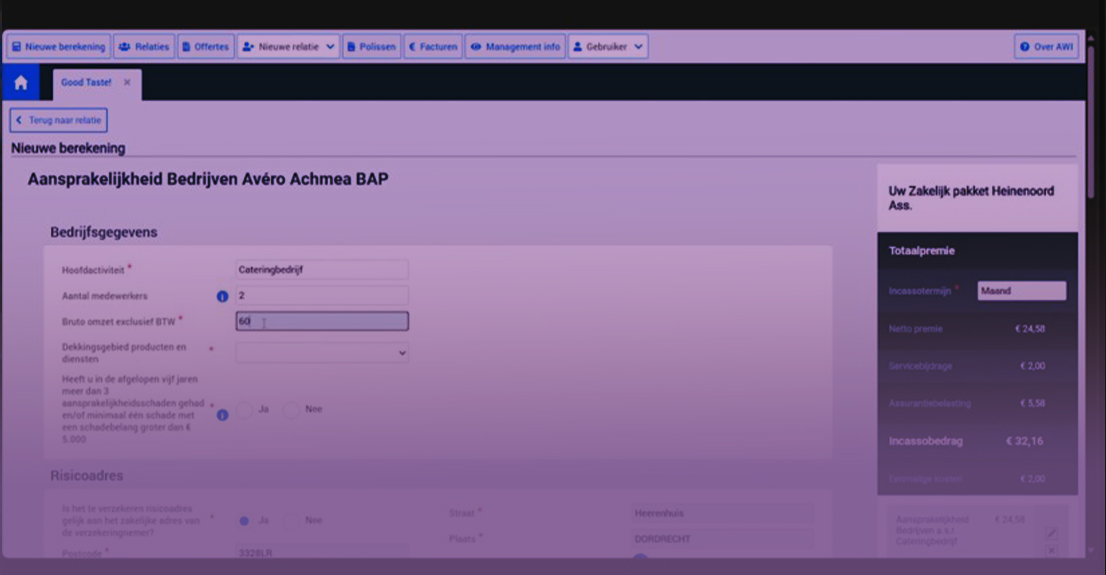The height and width of the screenshot is (575, 1106).
Task: Click the Straat input field
Action: [x=722, y=513]
